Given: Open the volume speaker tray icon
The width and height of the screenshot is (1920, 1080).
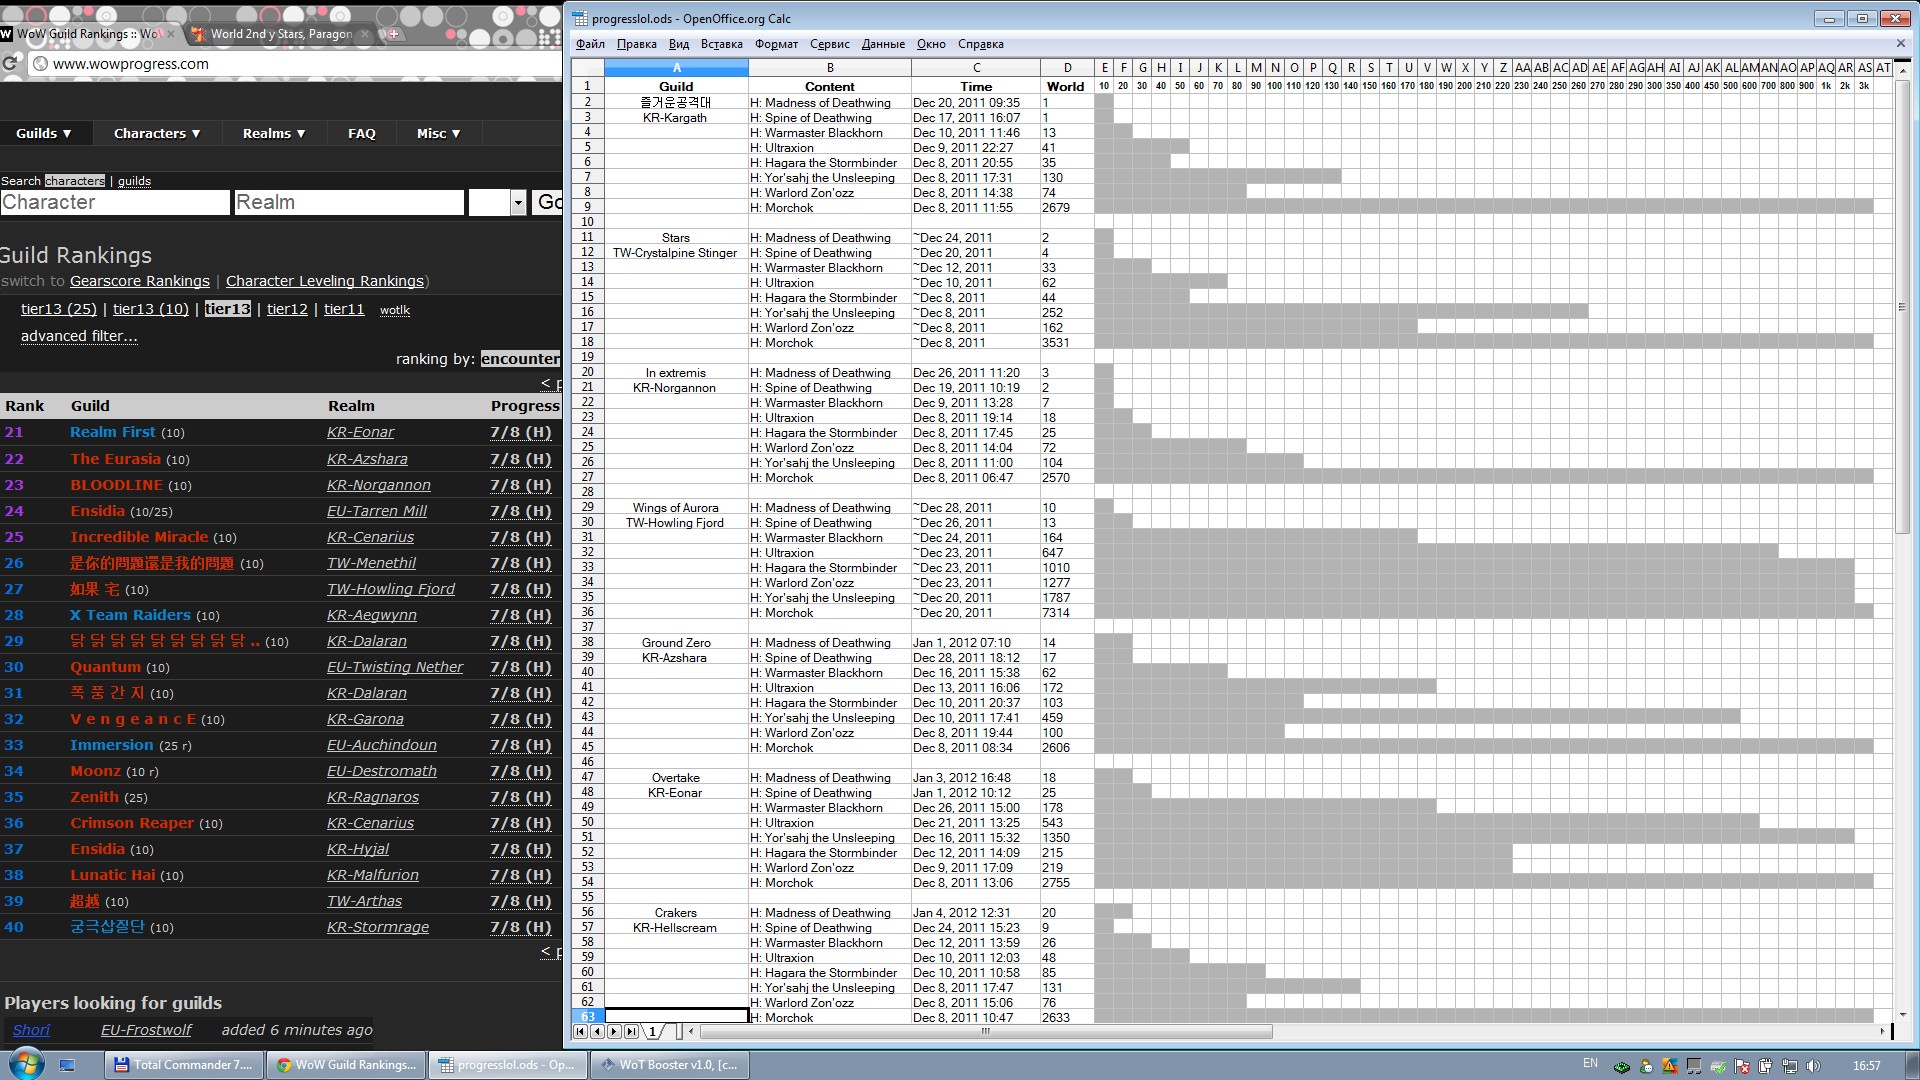Looking at the screenshot, I should 1814,1066.
